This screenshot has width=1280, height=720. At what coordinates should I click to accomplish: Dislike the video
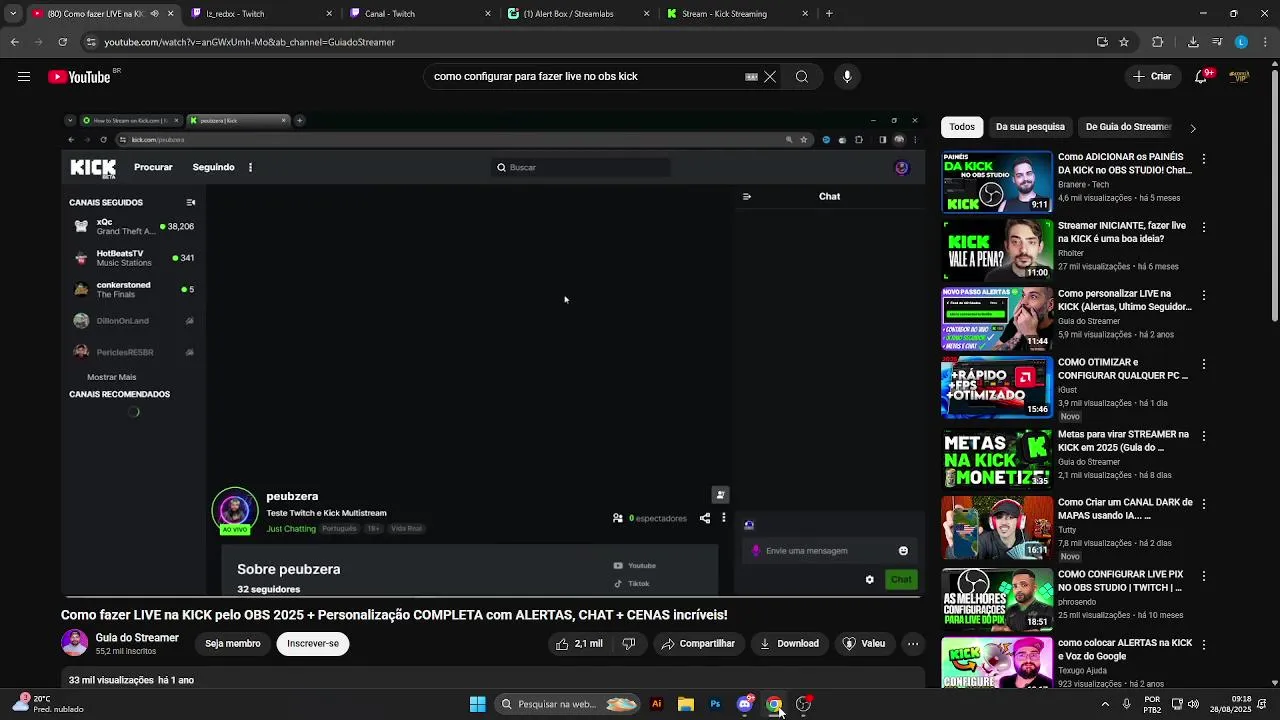point(629,644)
